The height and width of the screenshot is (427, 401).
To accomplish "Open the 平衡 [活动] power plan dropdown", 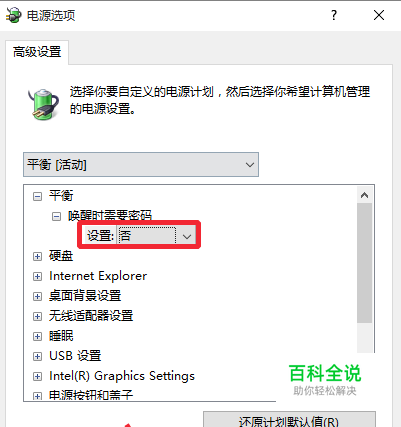I will click(141, 165).
